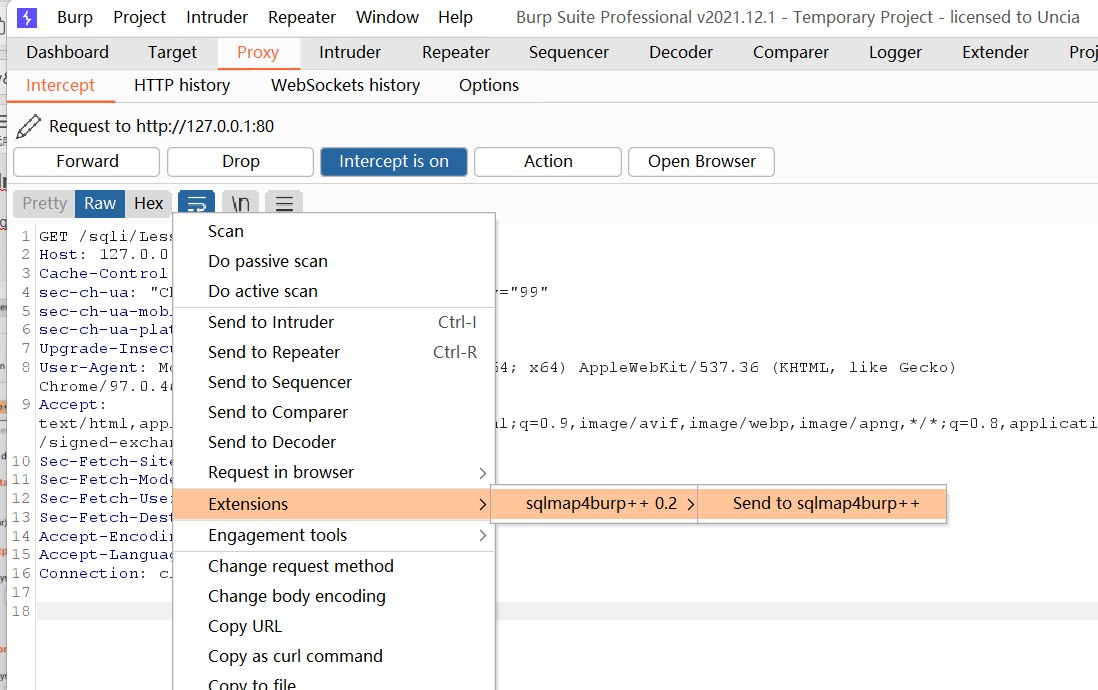
Task: Click the GET /sqli request line
Action: click(105, 237)
